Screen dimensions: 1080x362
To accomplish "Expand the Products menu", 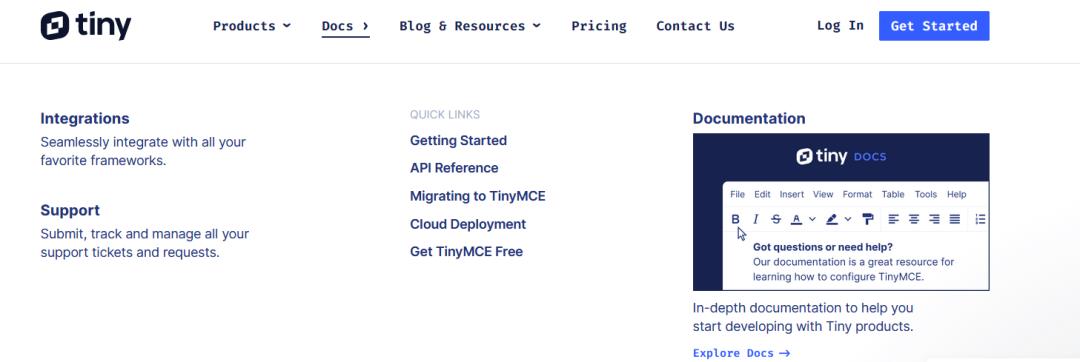I will pyautogui.click(x=251, y=26).
